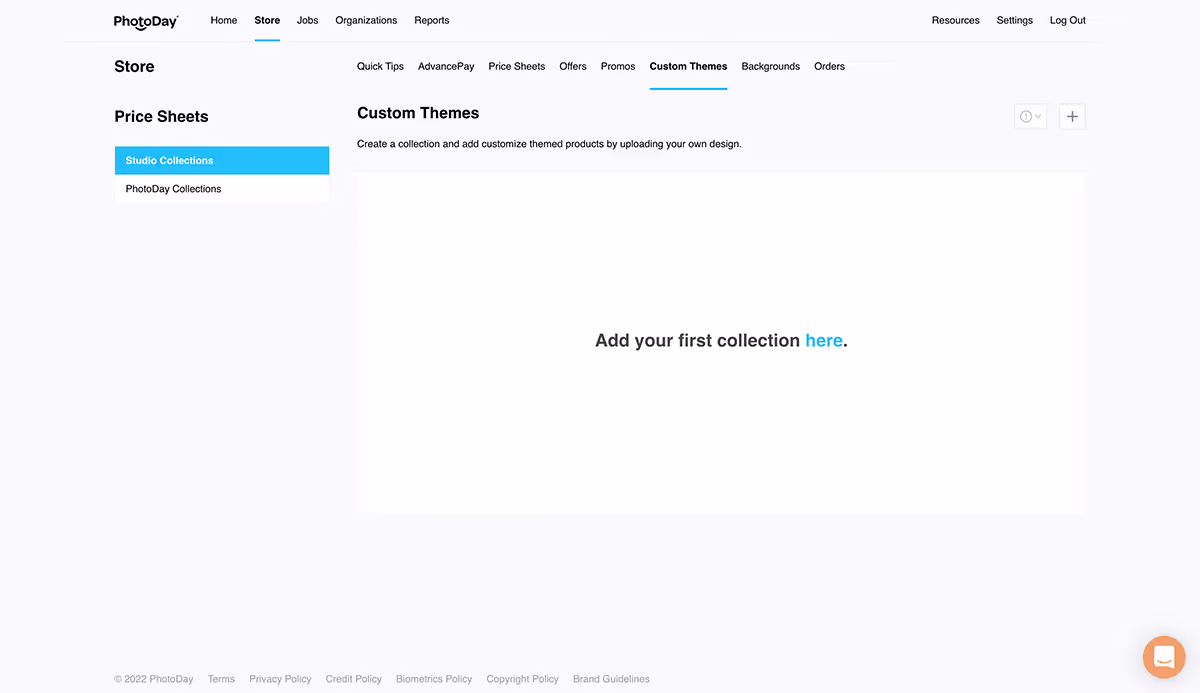
Task: Click the 'Create a collection' description text
Action: (549, 144)
